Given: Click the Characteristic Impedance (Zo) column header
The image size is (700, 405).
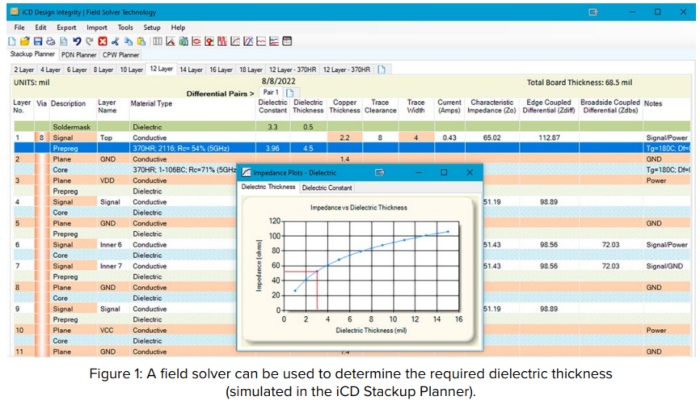Looking at the screenshot, I should (x=492, y=106).
